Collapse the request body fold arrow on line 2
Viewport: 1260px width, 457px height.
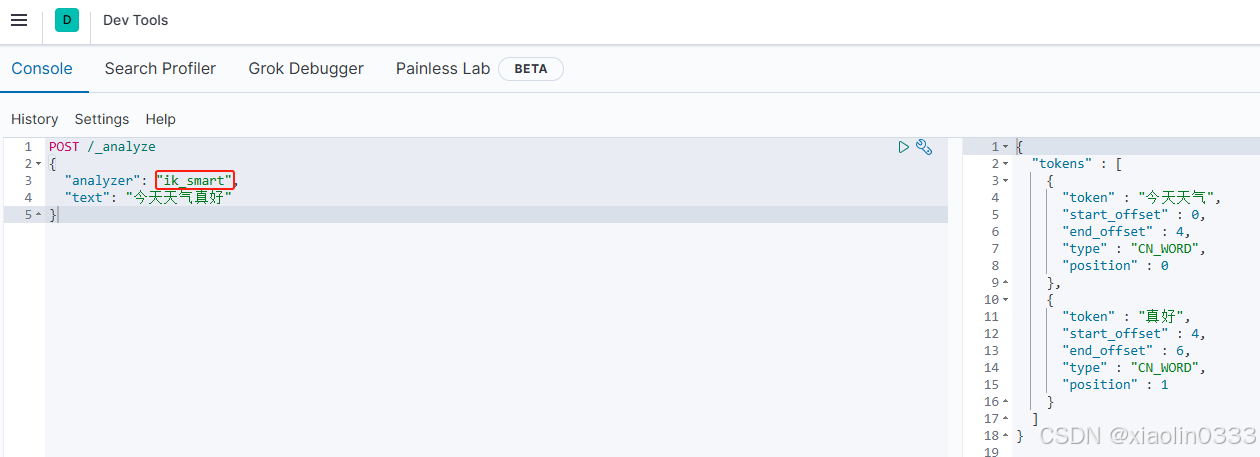tap(38, 164)
